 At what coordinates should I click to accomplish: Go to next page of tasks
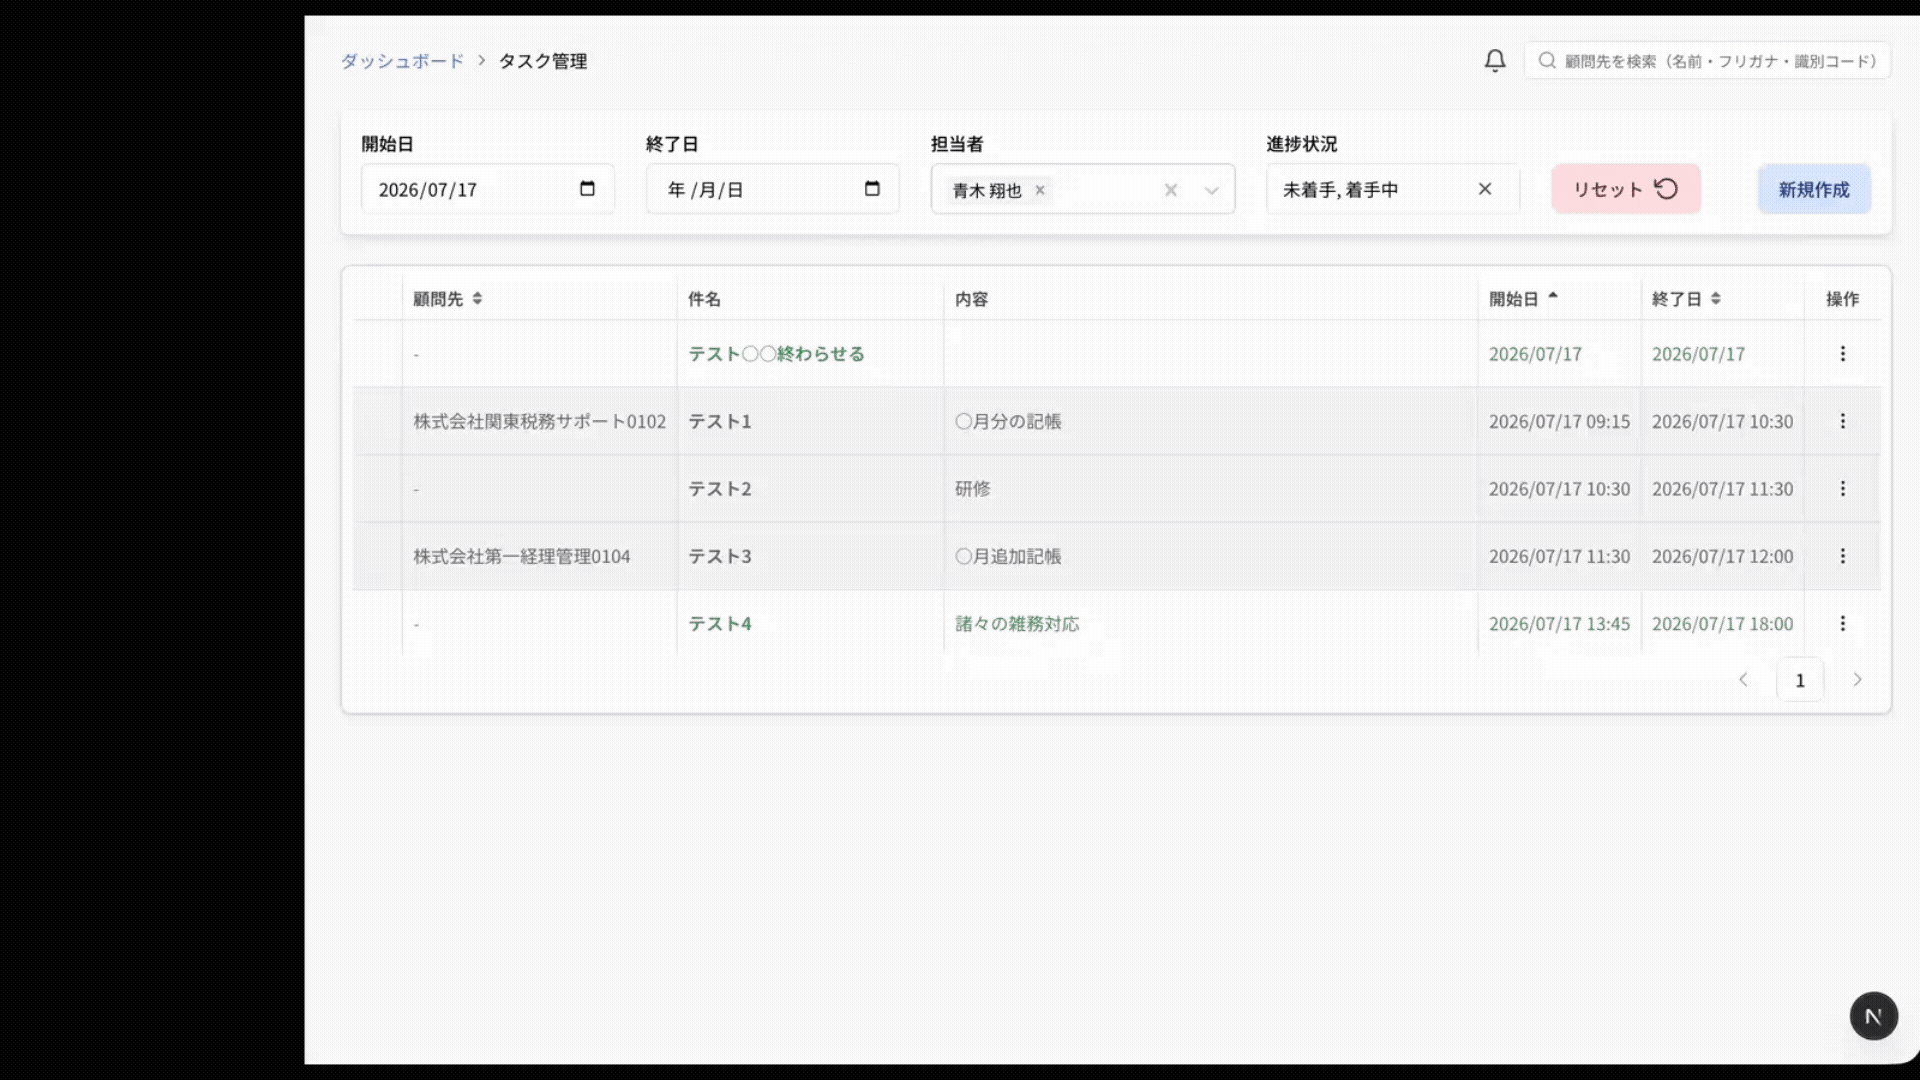pyautogui.click(x=1857, y=680)
